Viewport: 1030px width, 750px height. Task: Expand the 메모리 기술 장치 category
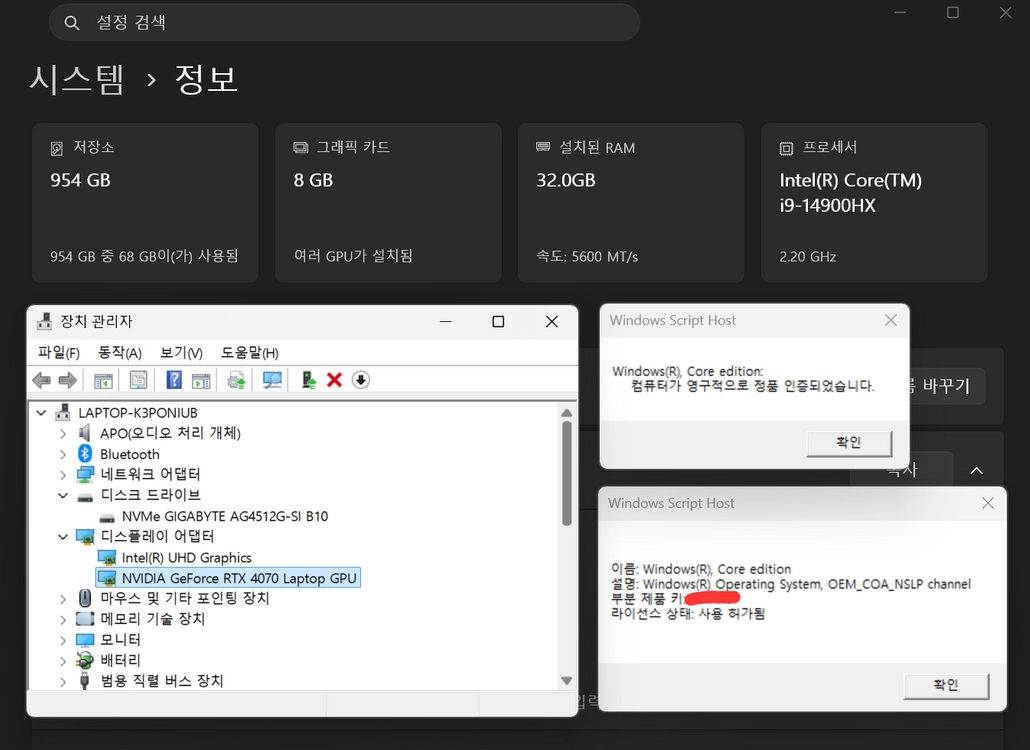[x=63, y=619]
